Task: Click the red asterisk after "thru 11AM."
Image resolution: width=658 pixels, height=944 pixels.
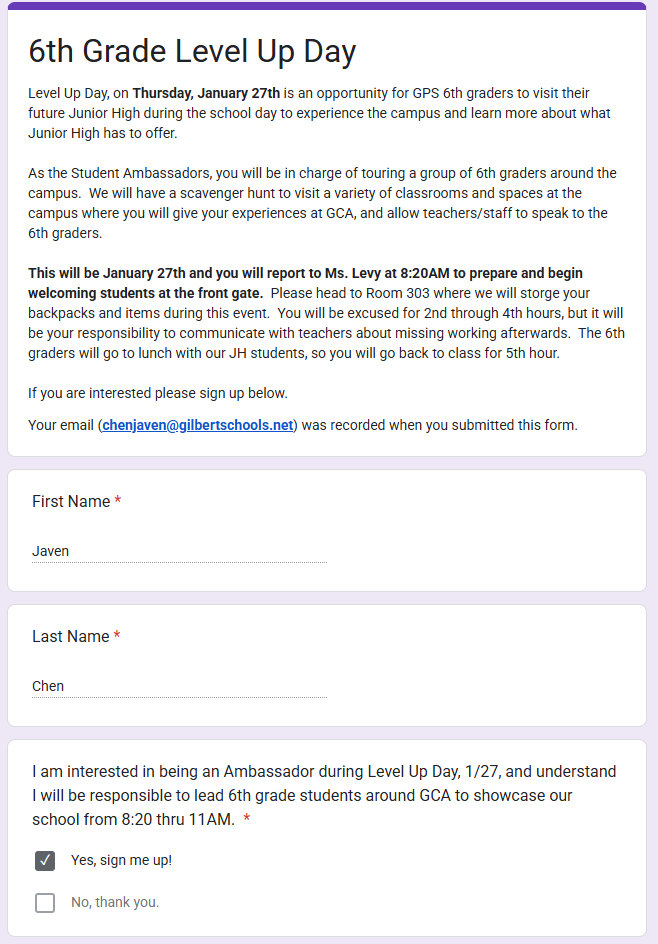Action: click(246, 820)
